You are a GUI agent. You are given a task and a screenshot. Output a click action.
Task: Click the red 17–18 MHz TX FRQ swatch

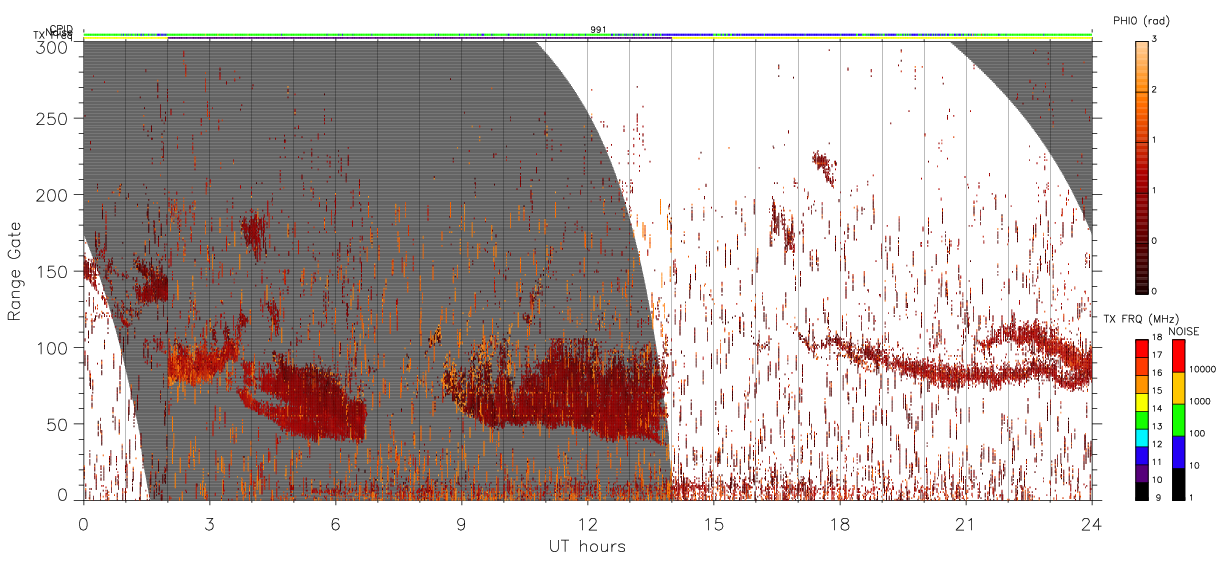pyautogui.click(x=1141, y=348)
